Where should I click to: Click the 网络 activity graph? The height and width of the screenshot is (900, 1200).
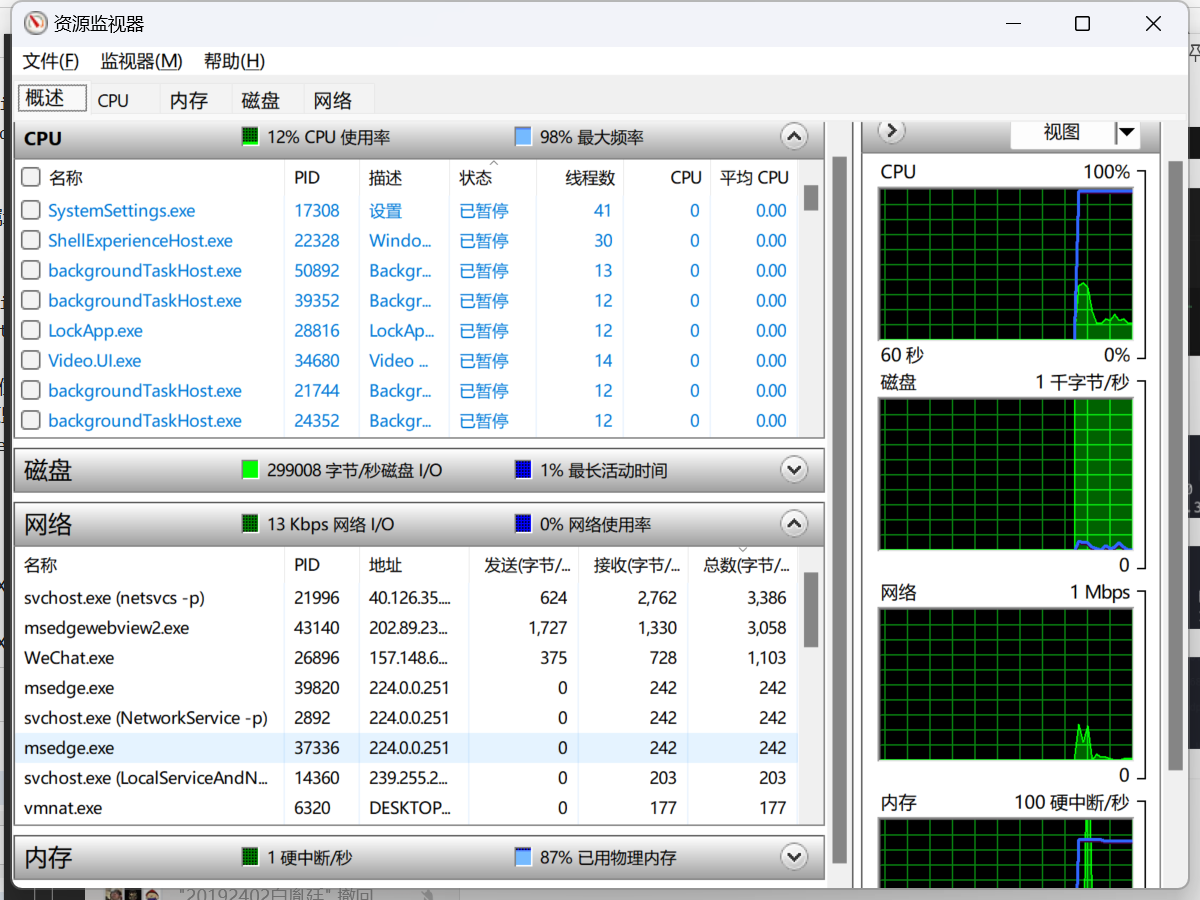pyautogui.click(x=1005, y=685)
